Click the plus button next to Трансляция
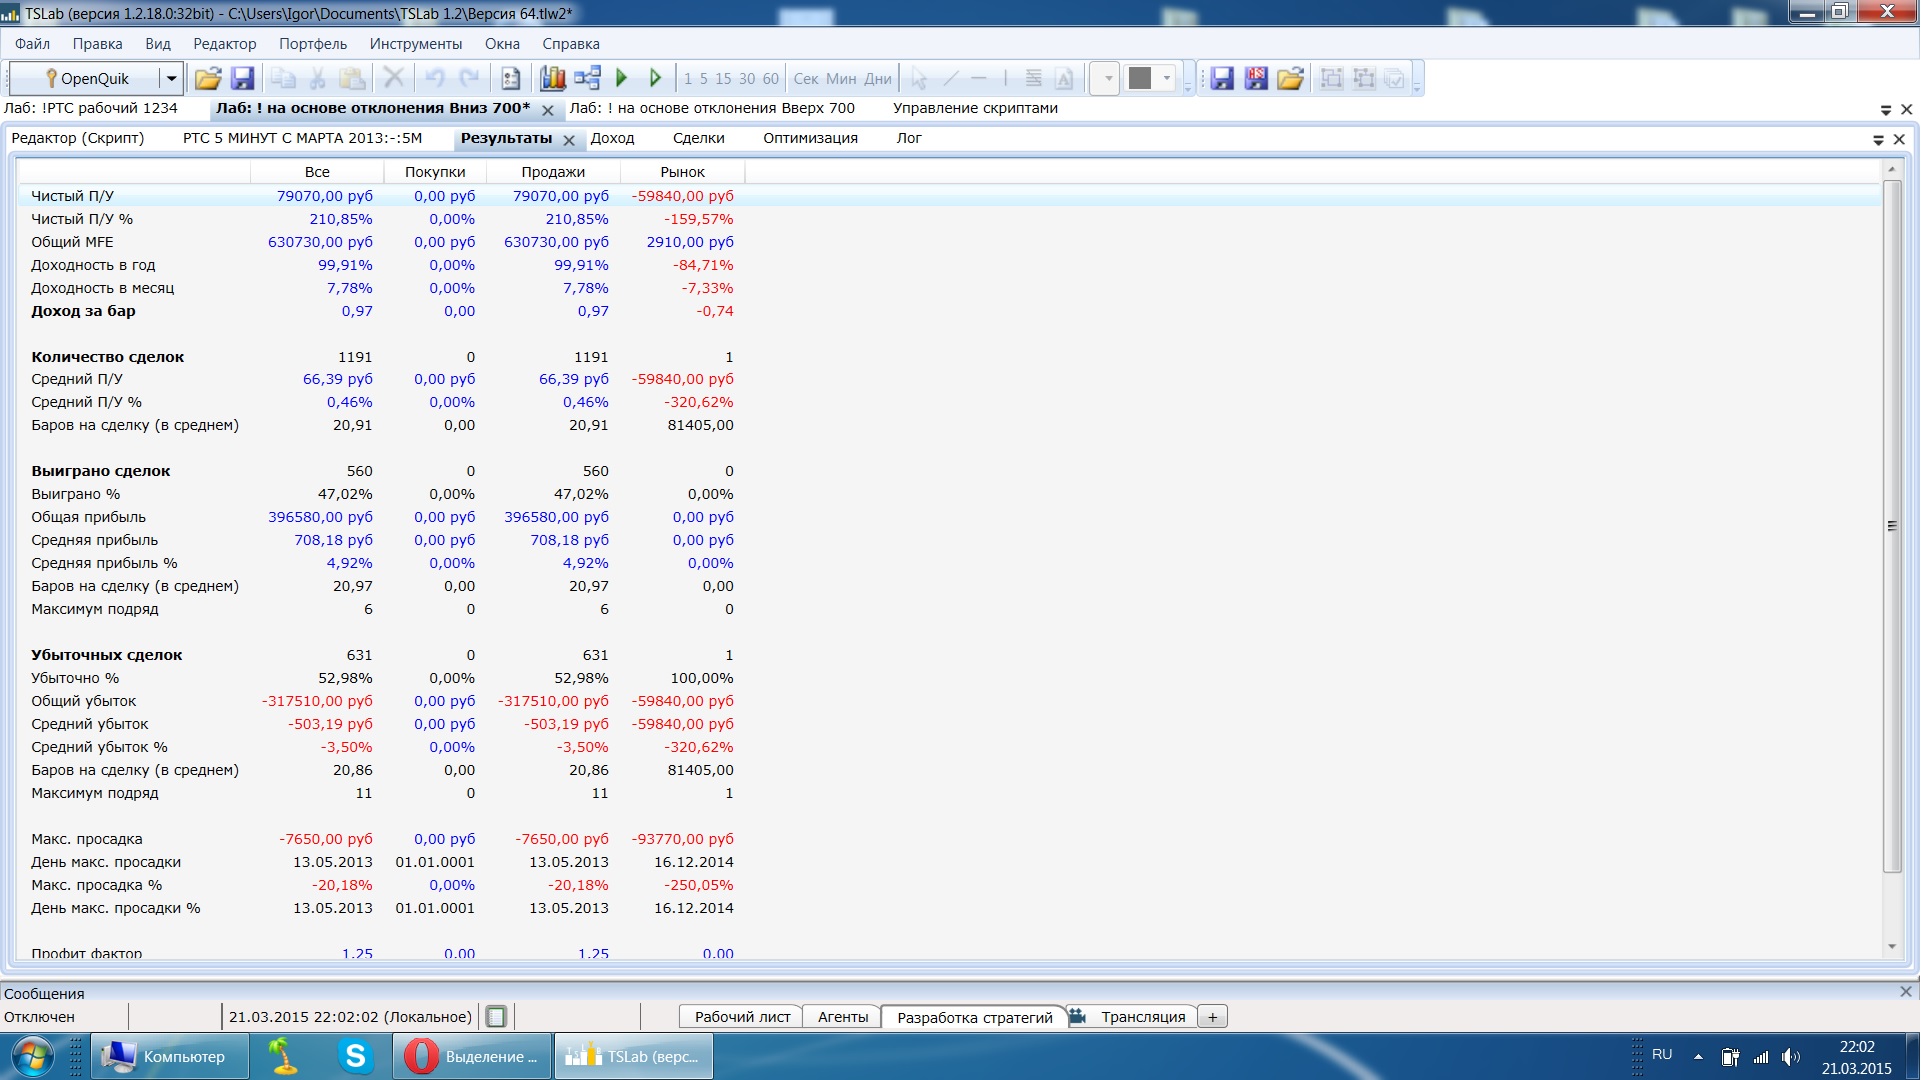This screenshot has width=1931, height=1080. coord(1212,1017)
